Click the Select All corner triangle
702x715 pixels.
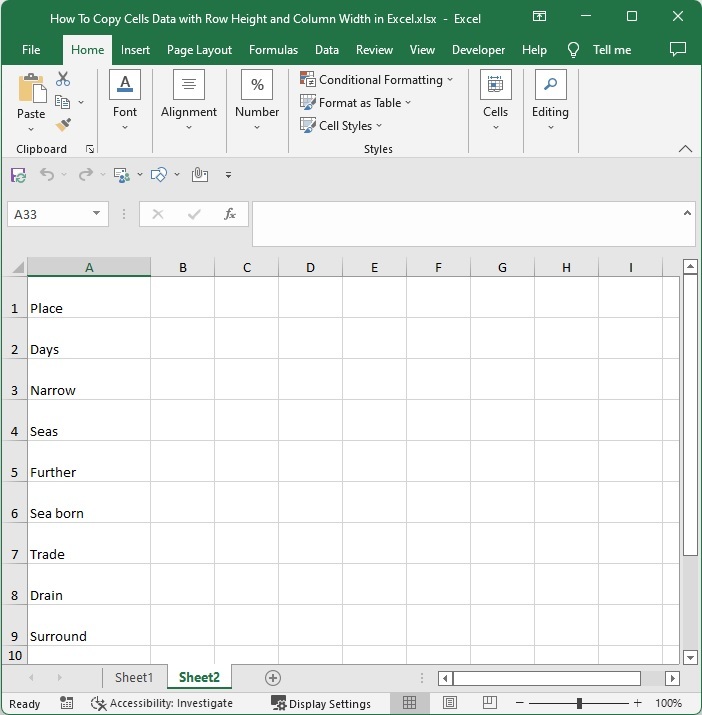tap(18, 267)
